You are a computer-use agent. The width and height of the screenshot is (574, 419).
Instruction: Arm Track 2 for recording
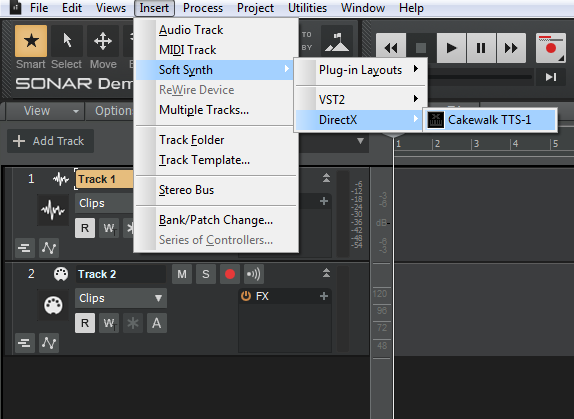tap(230, 274)
